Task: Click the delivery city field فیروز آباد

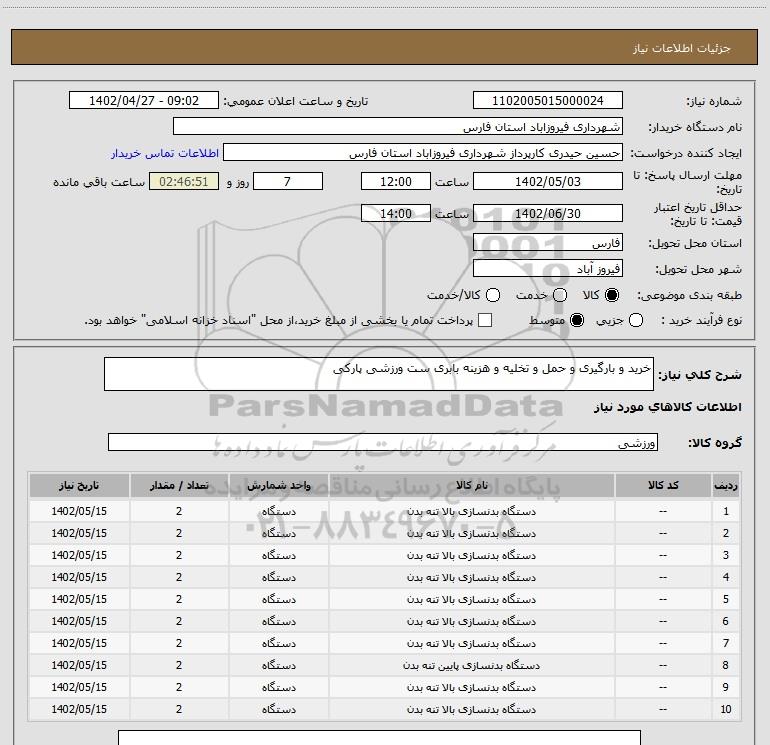Action: point(548,269)
